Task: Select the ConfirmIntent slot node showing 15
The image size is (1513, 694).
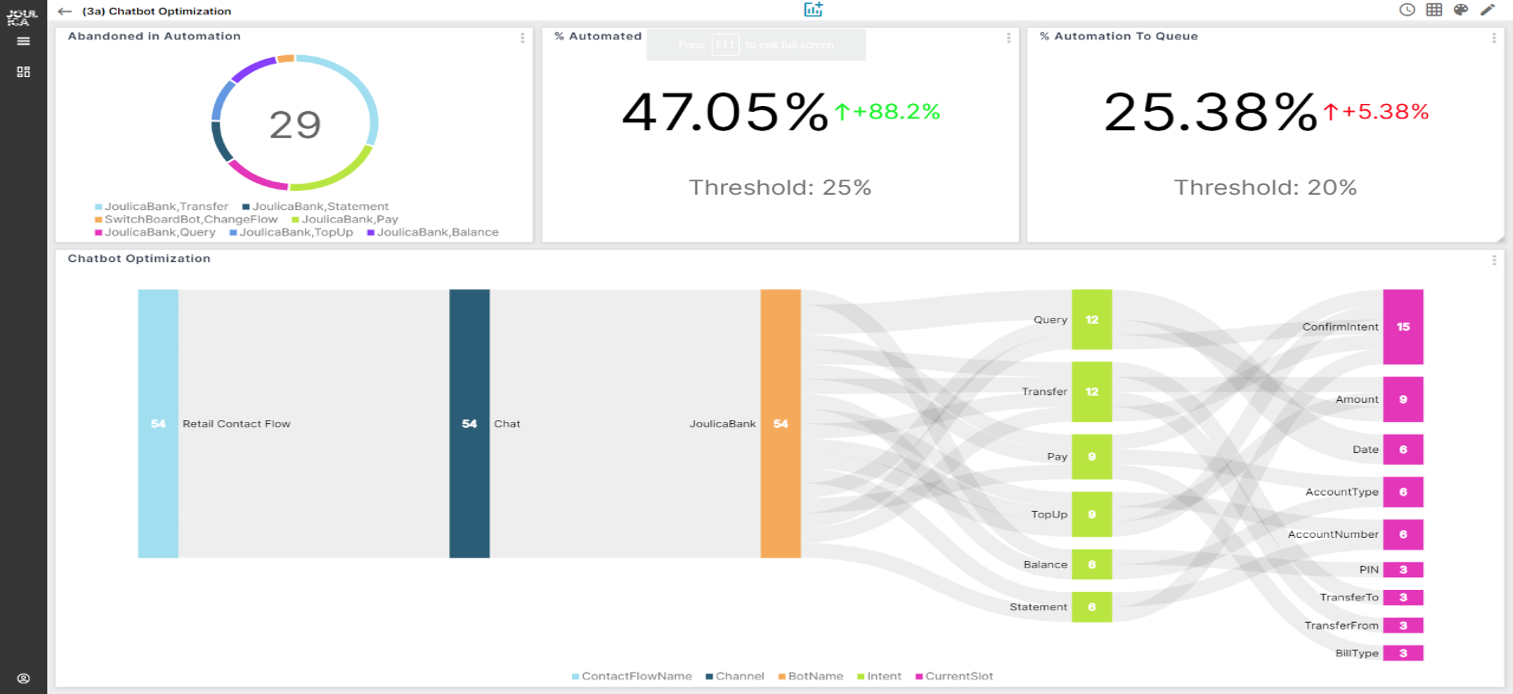Action: pos(1402,327)
